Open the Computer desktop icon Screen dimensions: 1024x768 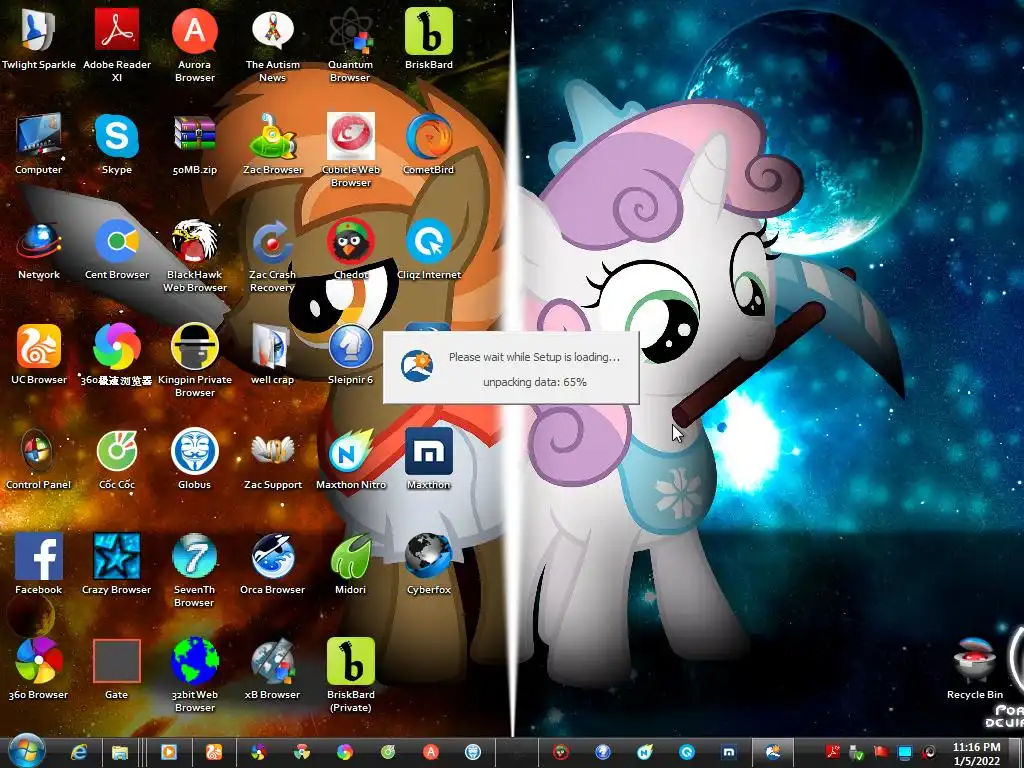[x=39, y=136]
